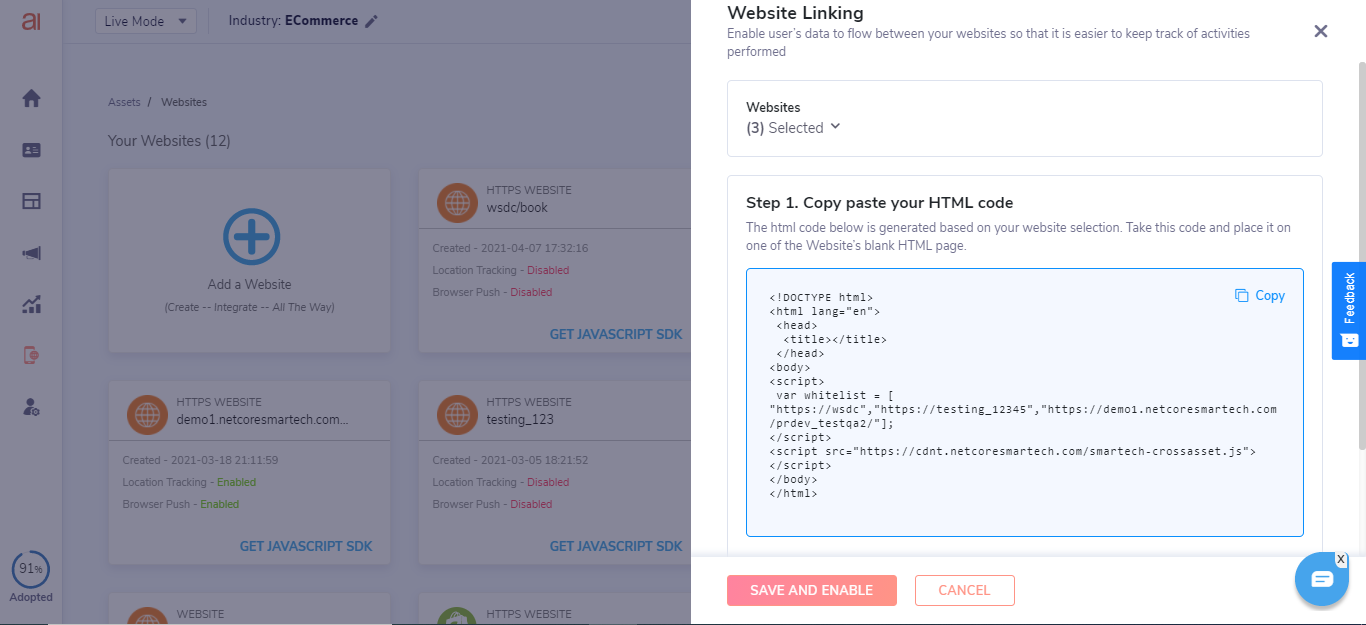
Task: Click 'Step 1. Copy paste your HTML code' heading
Action: [880, 202]
